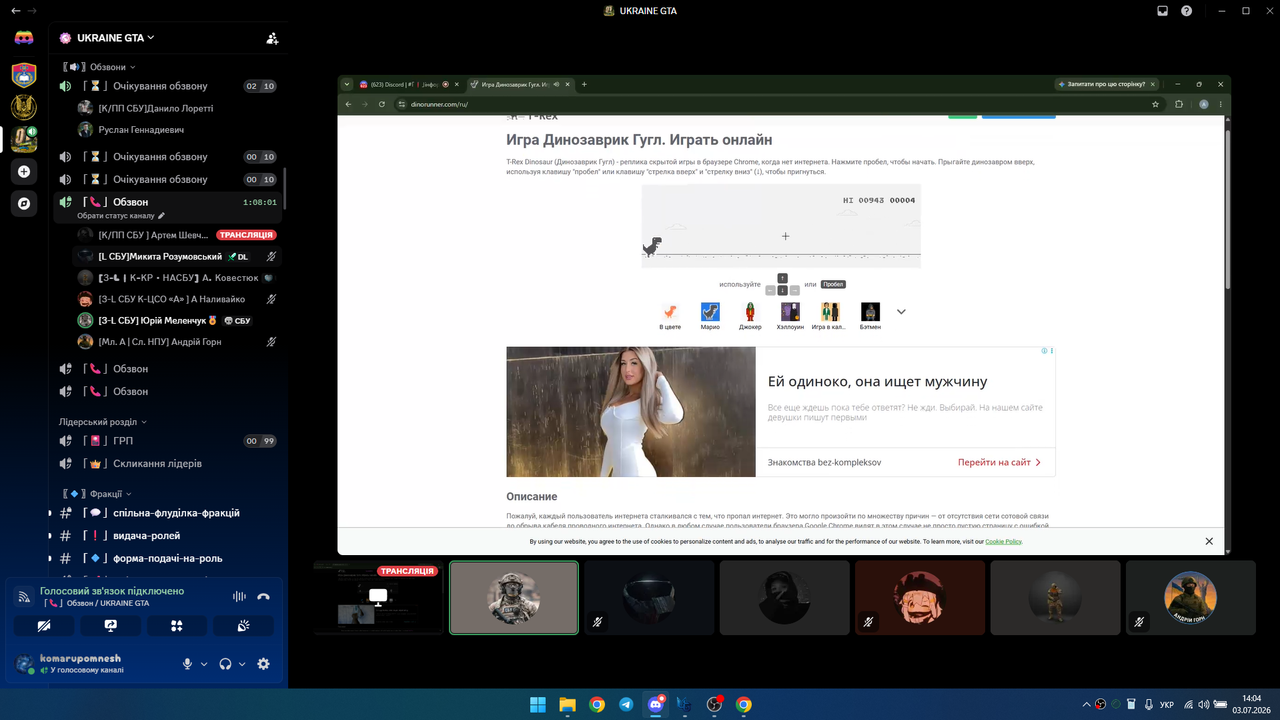This screenshot has width=1280, height=720.
Task: Click user Руслан Геннадиевич in waiting channel
Action: click(178, 130)
